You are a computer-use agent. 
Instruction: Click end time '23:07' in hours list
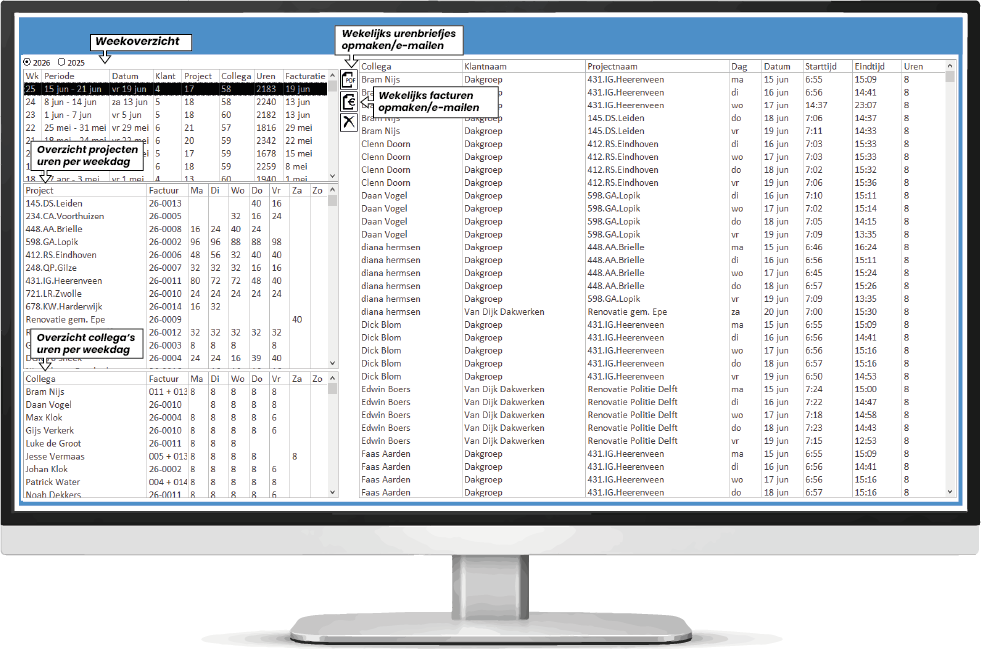click(866, 105)
